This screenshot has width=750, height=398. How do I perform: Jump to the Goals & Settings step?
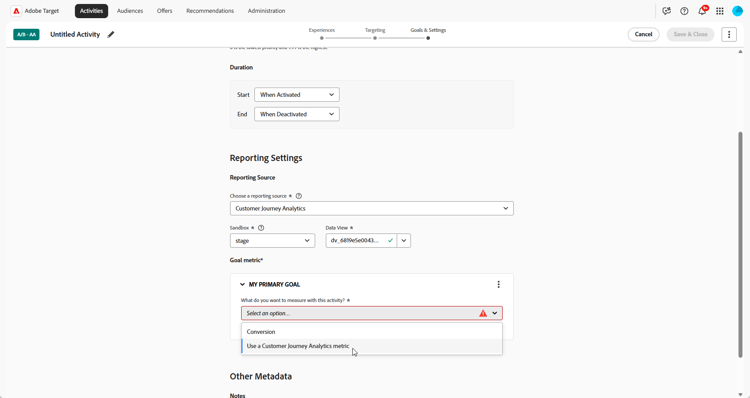(x=428, y=33)
